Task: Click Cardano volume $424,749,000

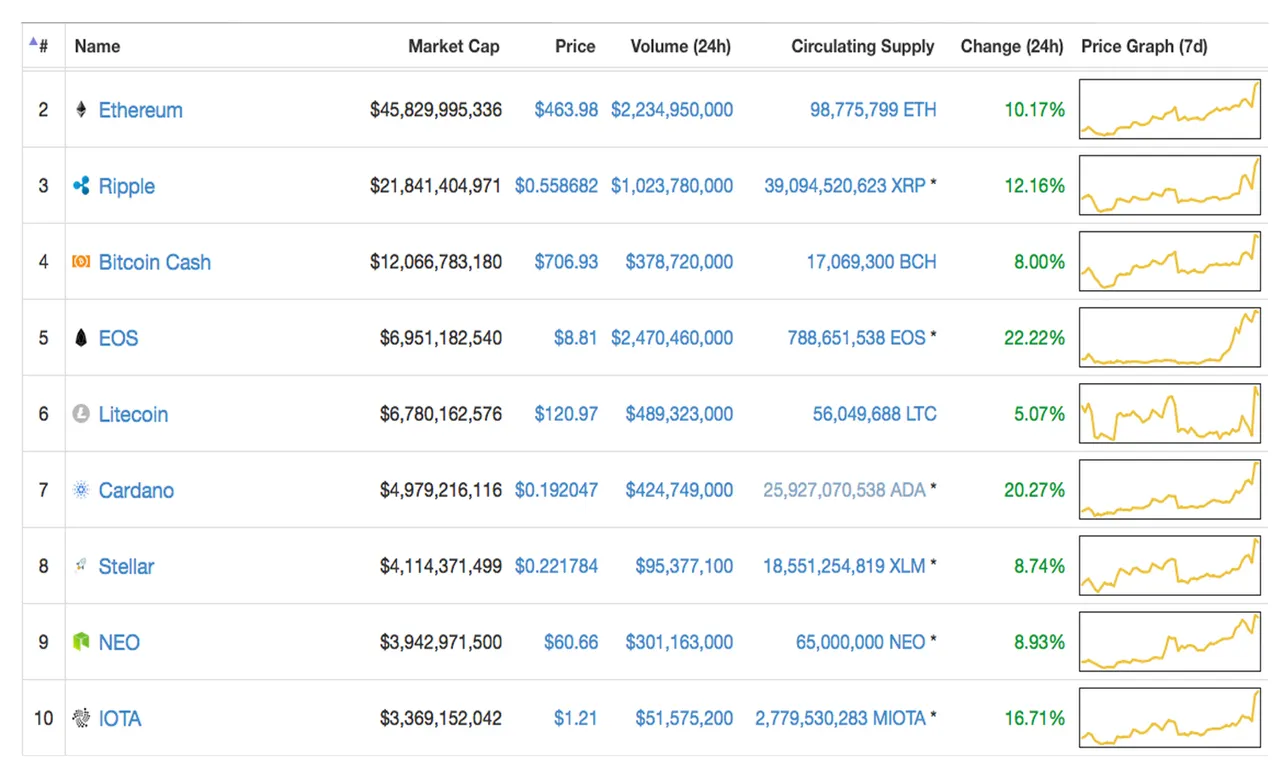Action: (x=680, y=490)
